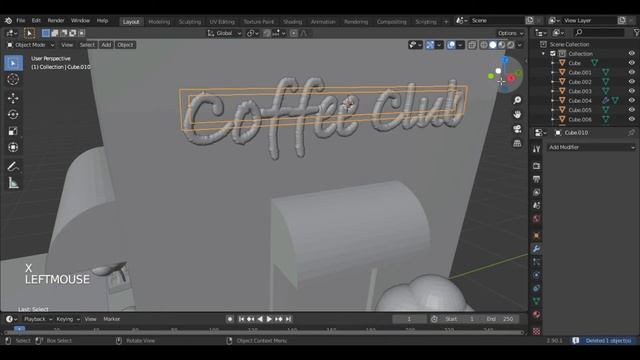Open the Modifier properties wrench tab
Viewport: 640px width, 360px height.
536,249
